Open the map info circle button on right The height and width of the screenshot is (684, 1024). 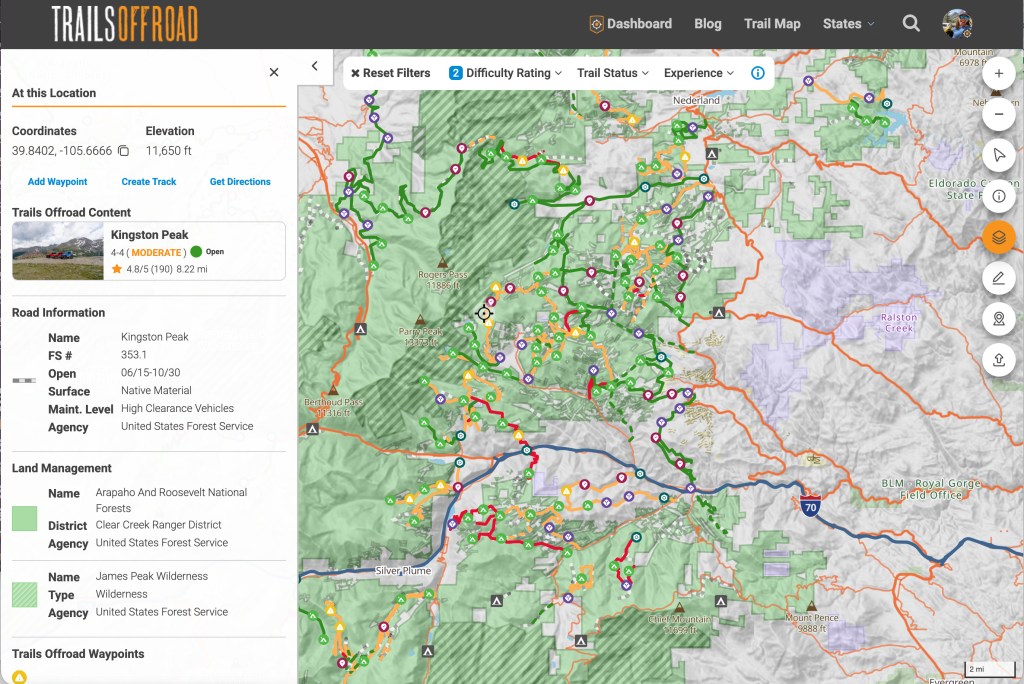[x=999, y=196]
